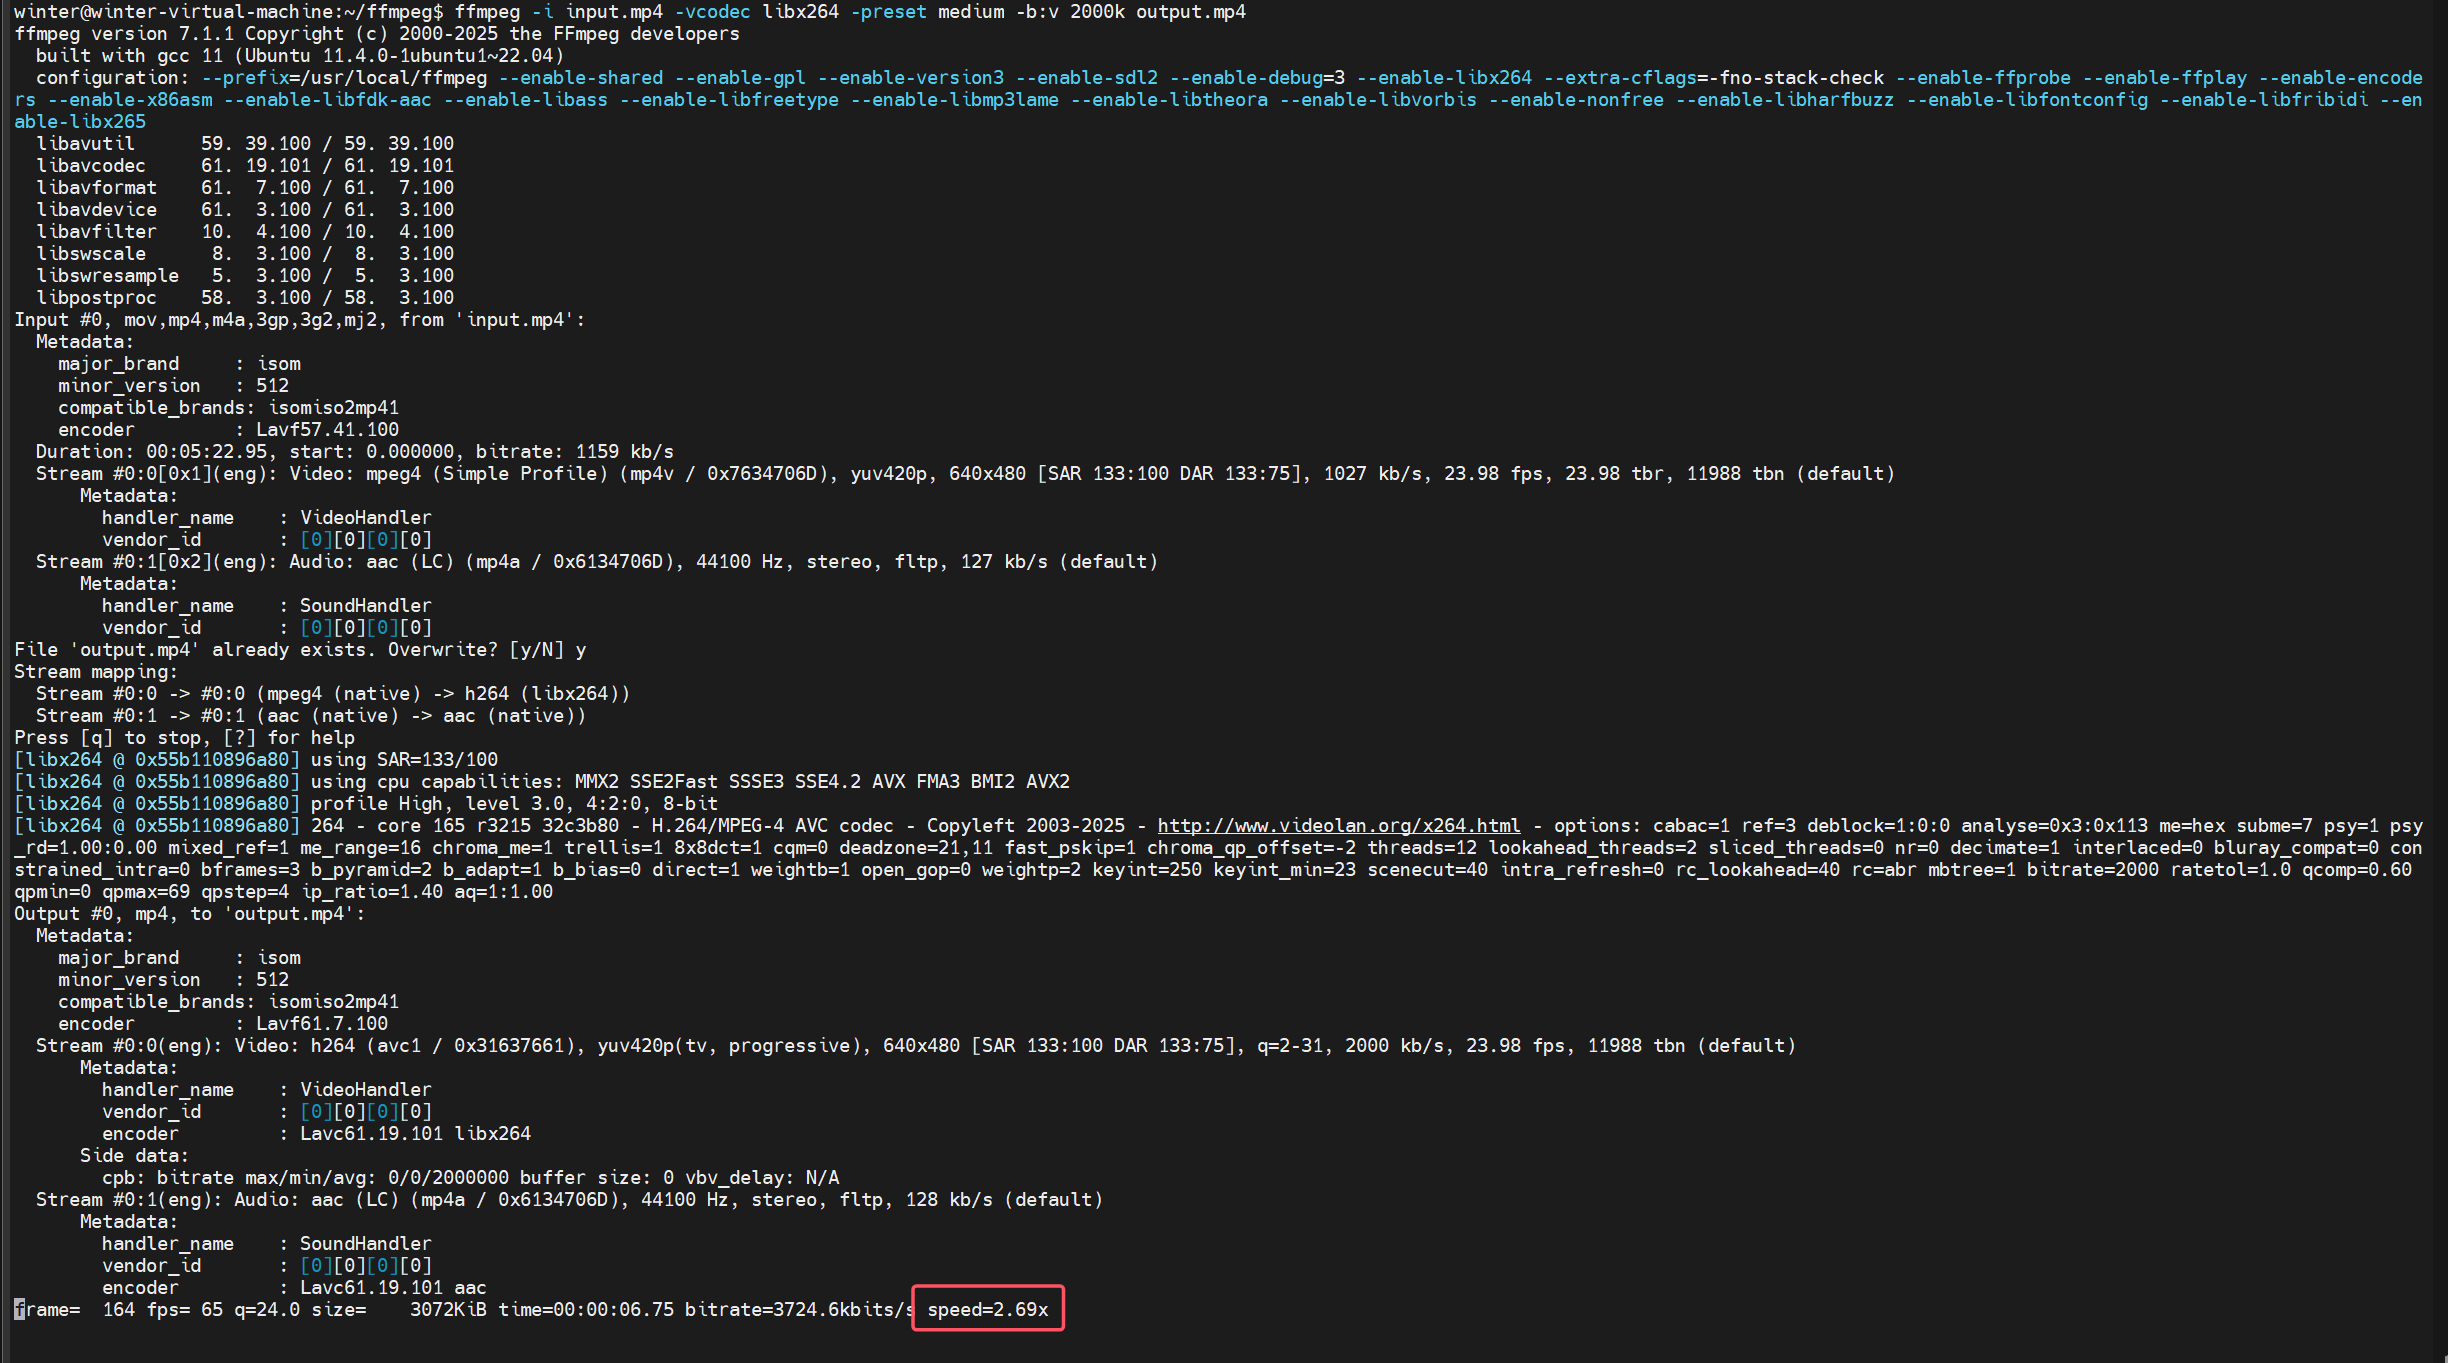The image size is (2448, 1363).
Task: Click the ffmpeg command prompt line
Action: [630, 12]
